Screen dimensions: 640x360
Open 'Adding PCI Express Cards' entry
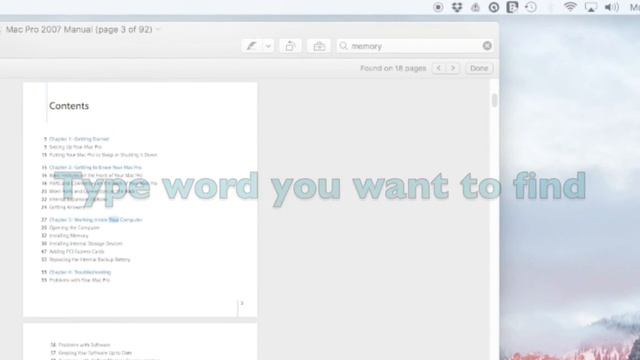click(x=77, y=251)
